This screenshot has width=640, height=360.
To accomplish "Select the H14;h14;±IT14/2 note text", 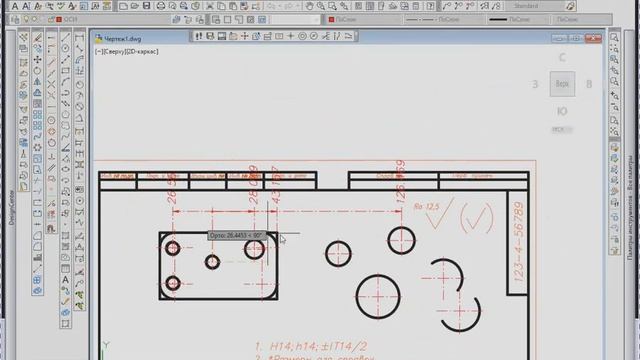I will 318,347.
